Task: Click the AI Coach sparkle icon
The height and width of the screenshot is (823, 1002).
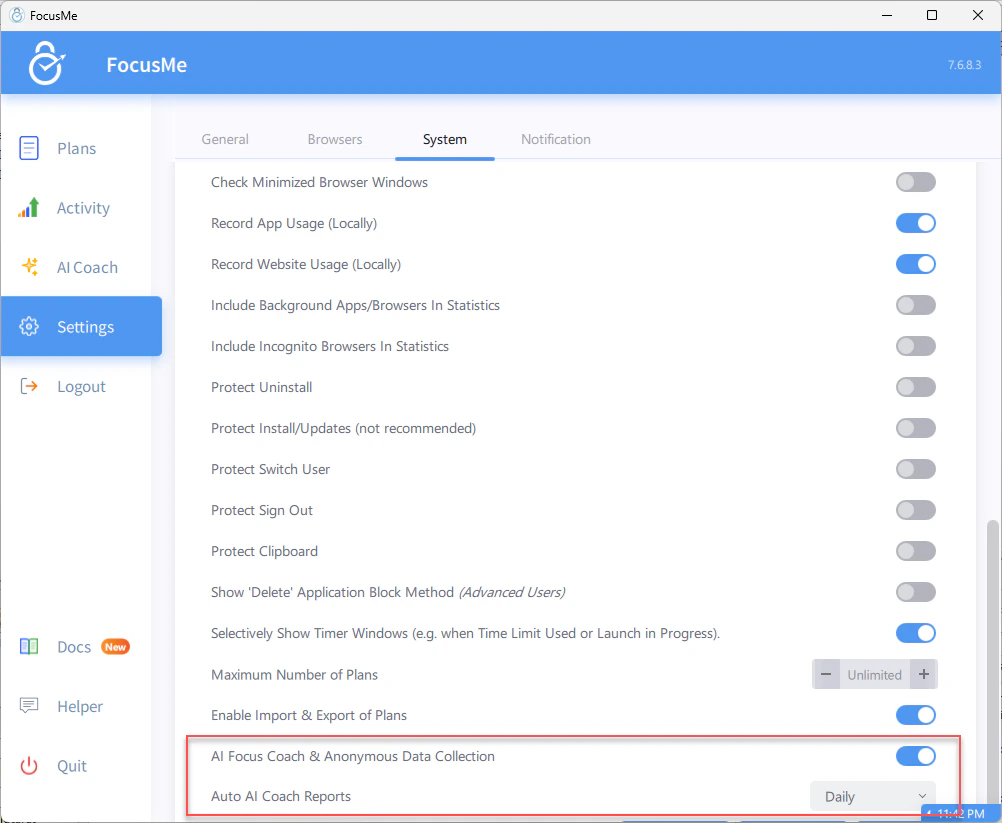Action: 29,266
